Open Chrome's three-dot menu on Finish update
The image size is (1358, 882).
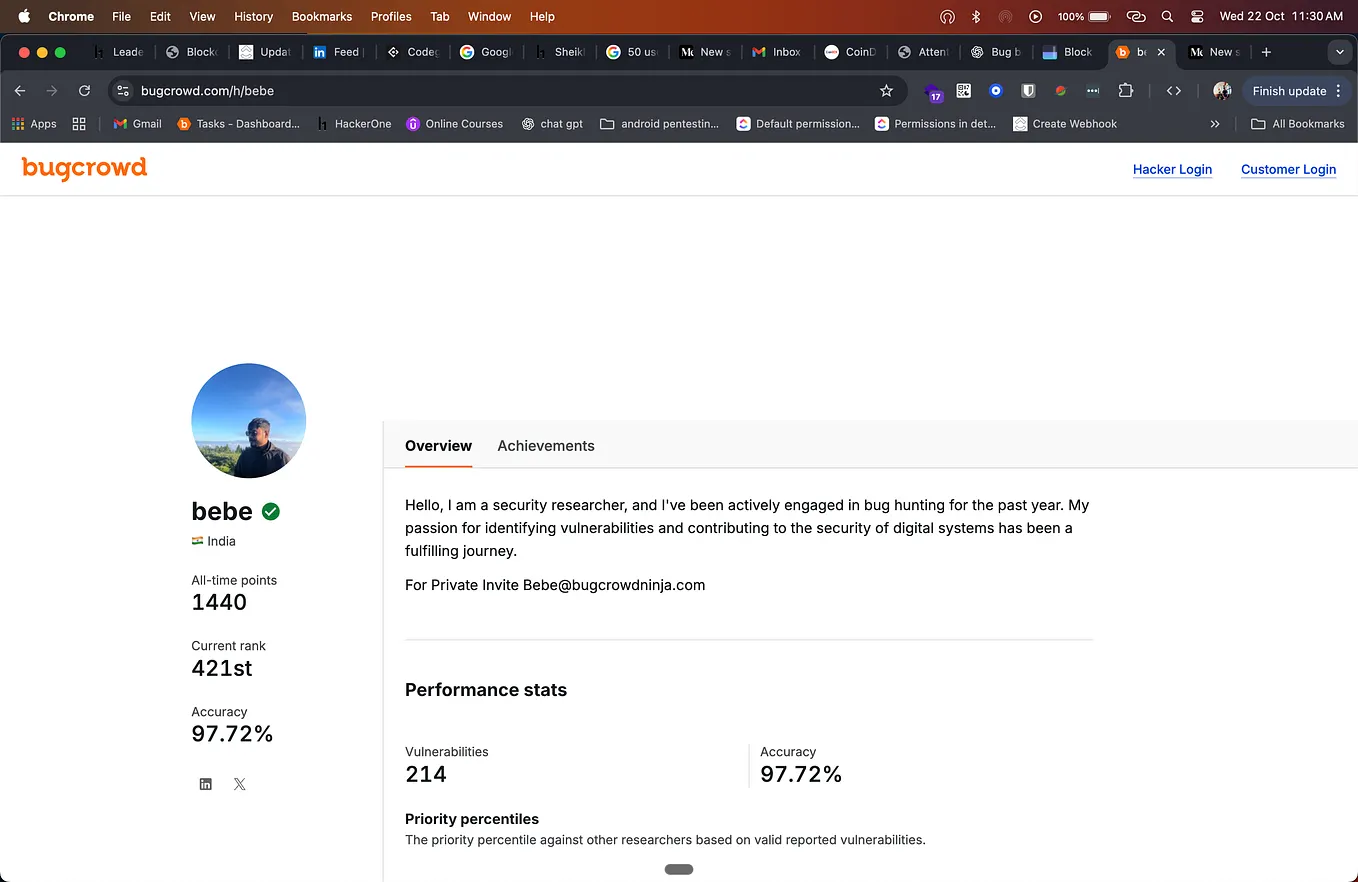tap(1338, 91)
